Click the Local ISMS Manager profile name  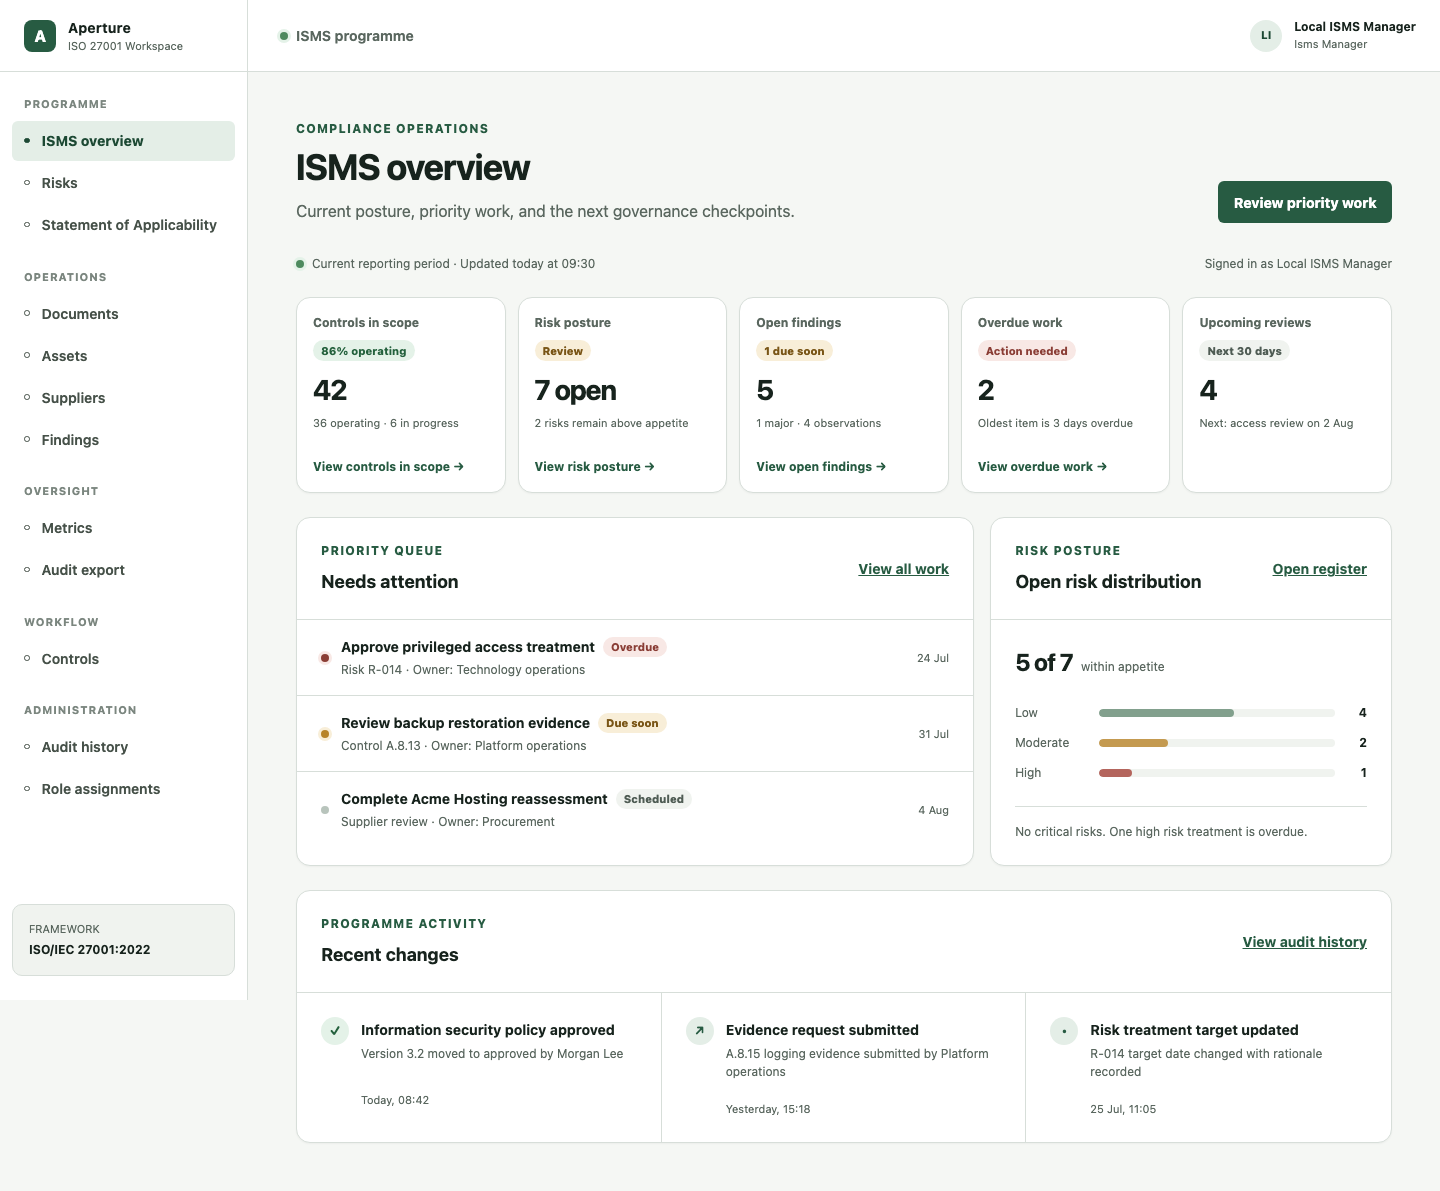tap(1354, 27)
